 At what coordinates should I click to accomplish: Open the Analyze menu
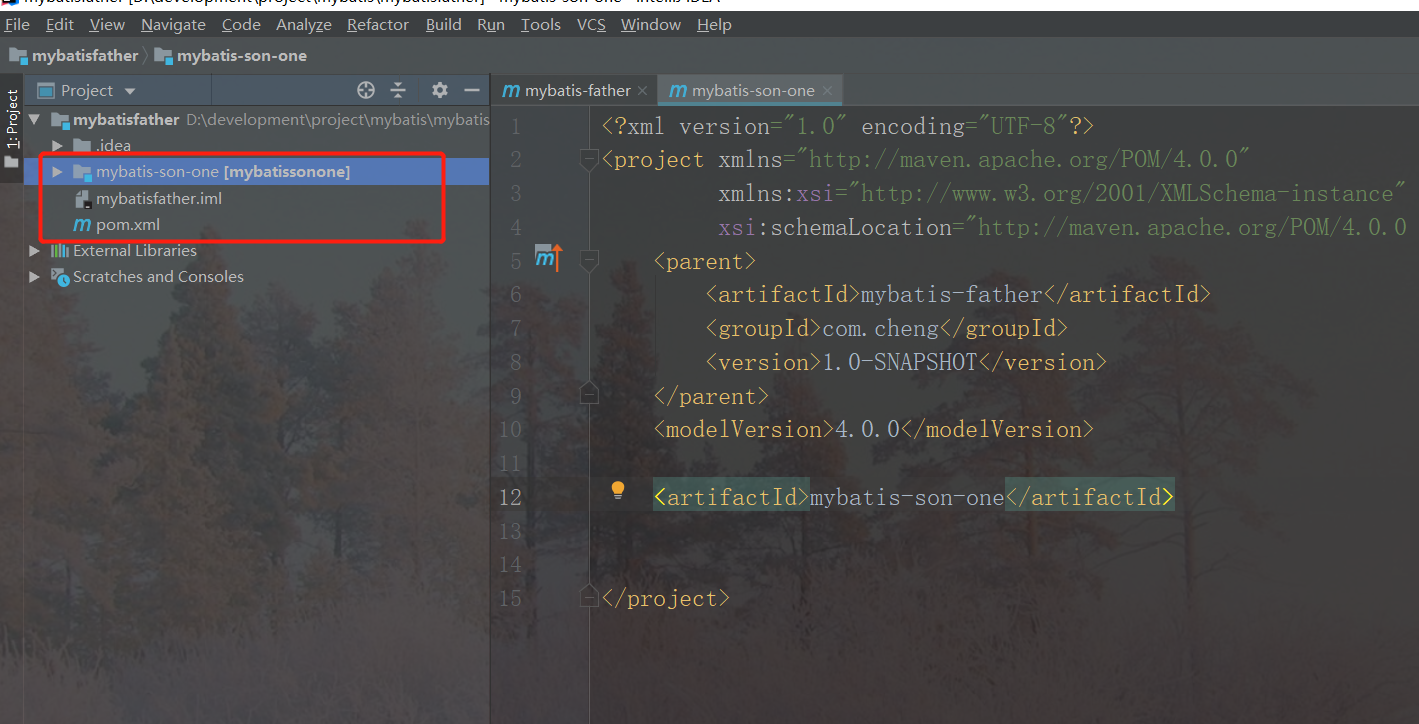(x=304, y=24)
